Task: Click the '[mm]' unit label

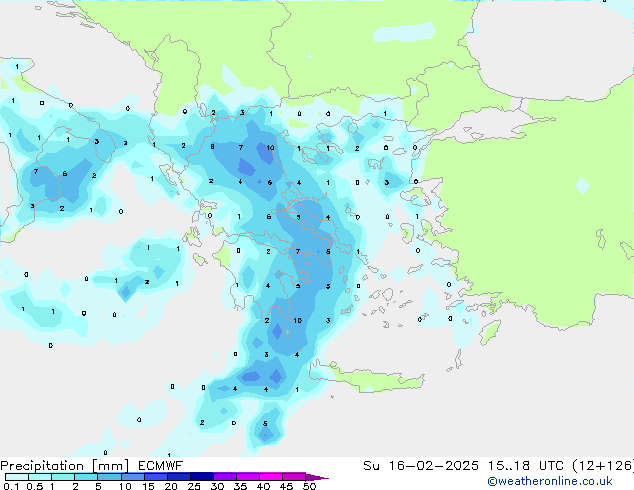Action: pyautogui.click(x=110, y=466)
